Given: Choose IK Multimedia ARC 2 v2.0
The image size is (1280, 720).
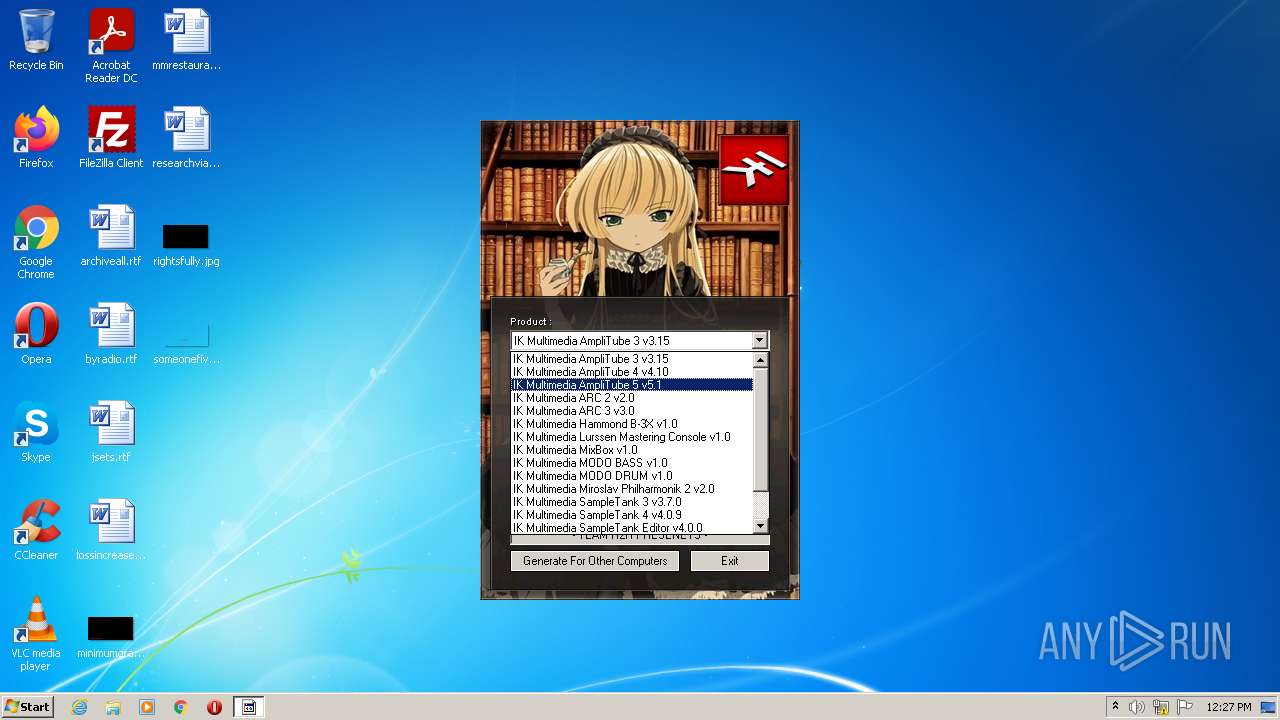Looking at the screenshot, I should [632, 398].
